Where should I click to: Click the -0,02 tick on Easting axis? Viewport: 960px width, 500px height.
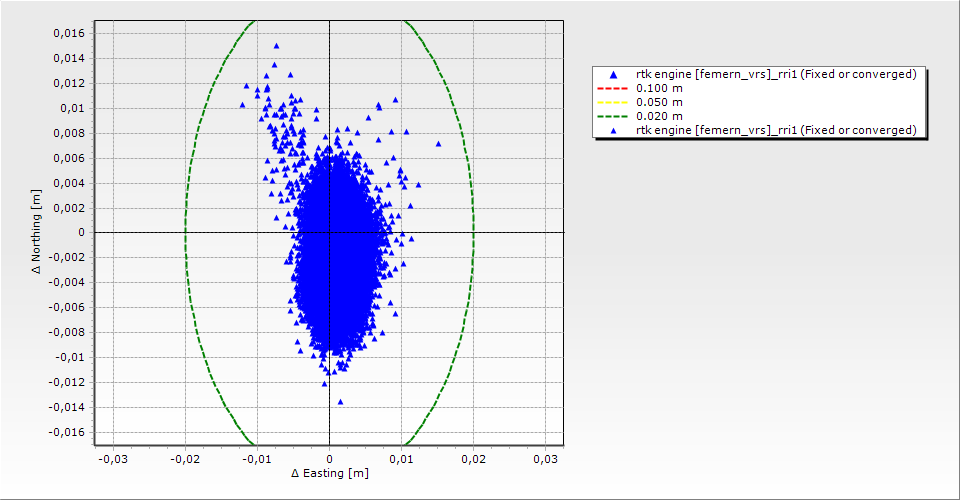pyautogui.click(x=185, y=458)
